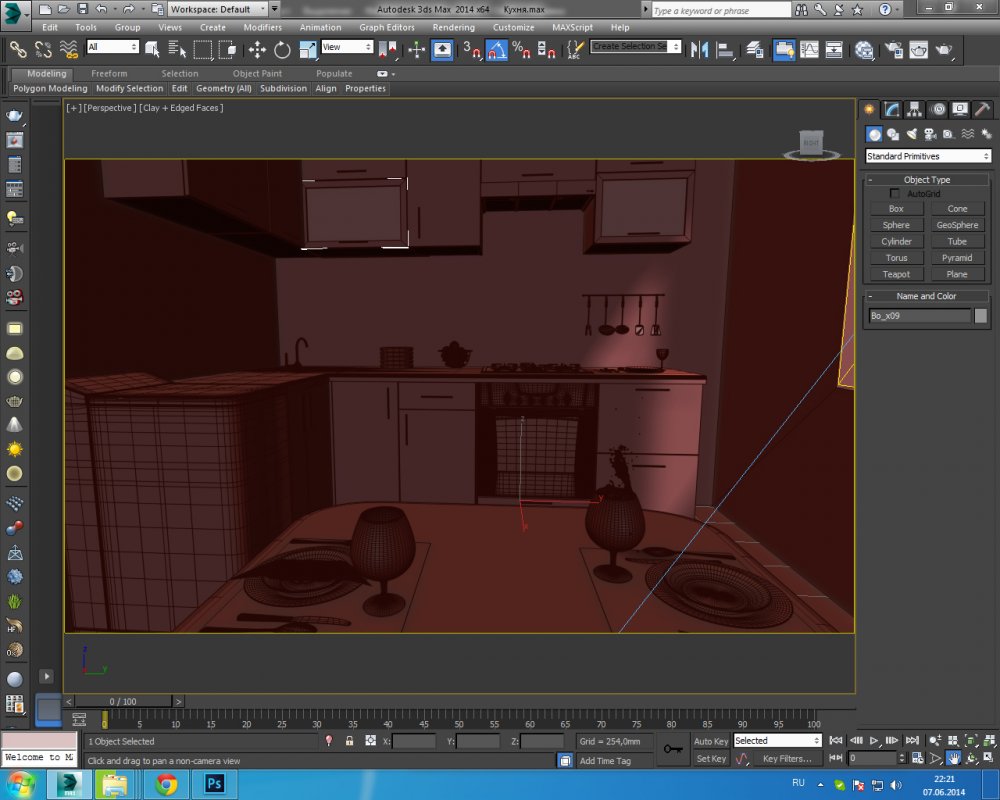Open the Modify command panel tab
This screenshot has width=1000, height=800.
point(892,109)
